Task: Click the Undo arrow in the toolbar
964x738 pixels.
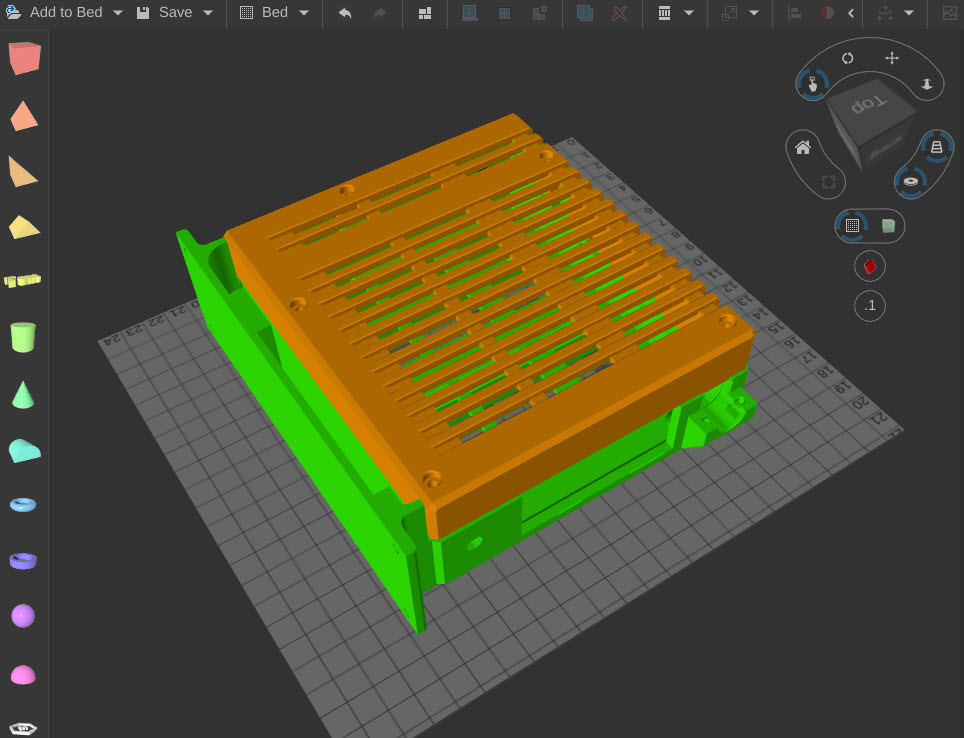Action: click(345, 13)
